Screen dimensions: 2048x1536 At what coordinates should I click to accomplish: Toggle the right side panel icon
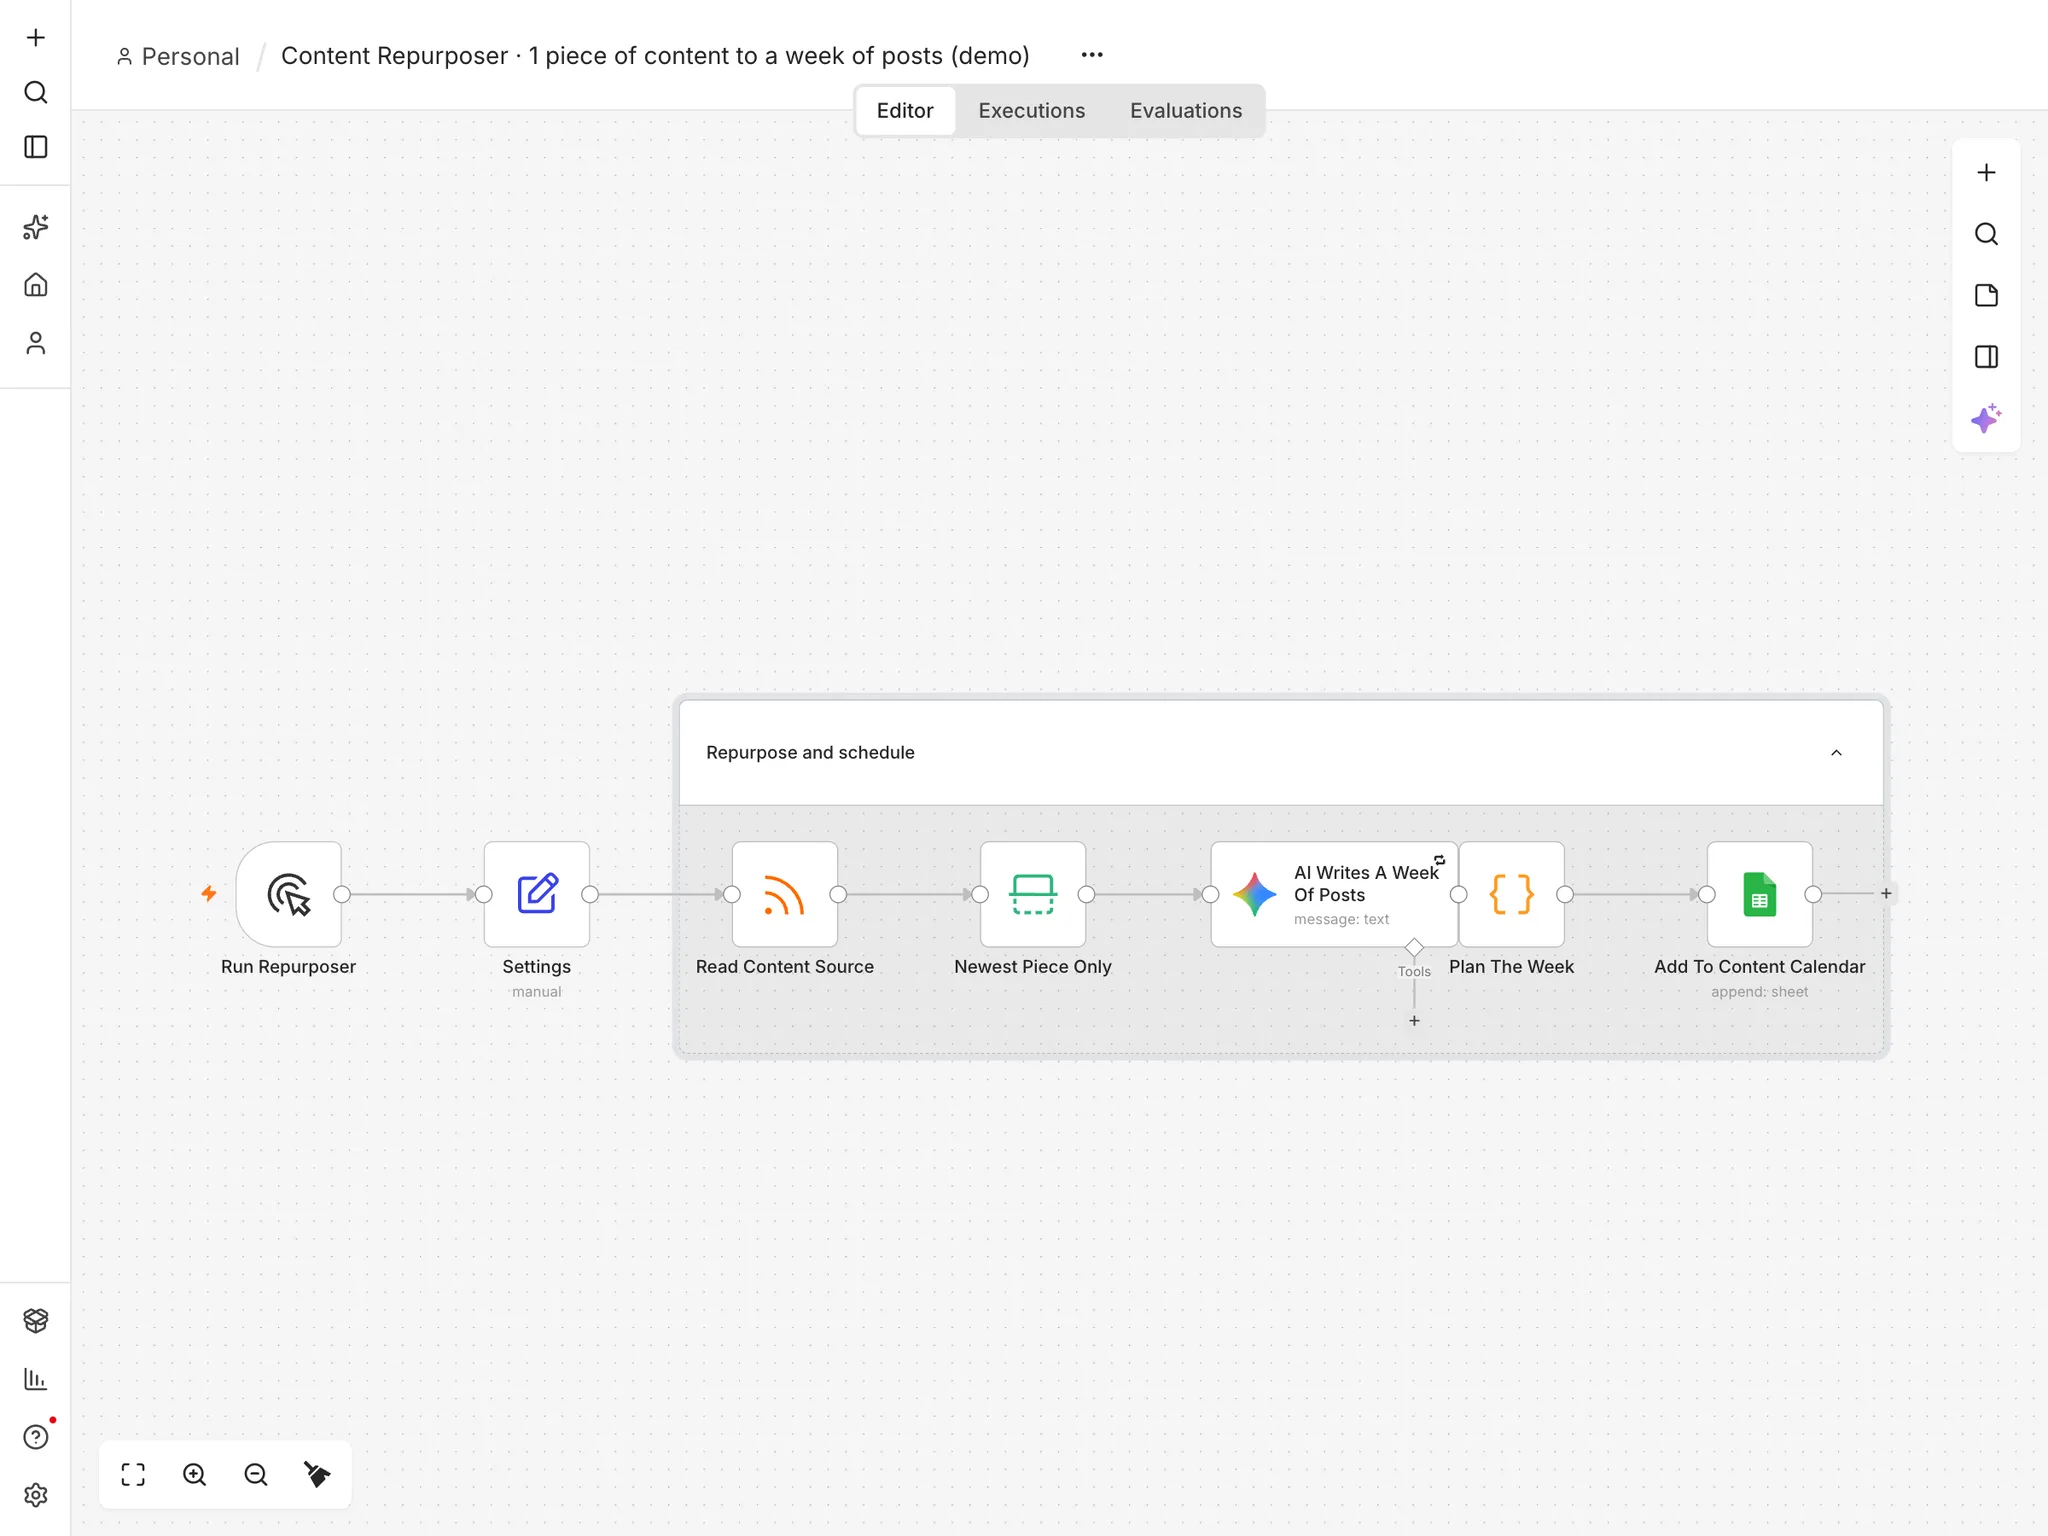point(1986,357)
